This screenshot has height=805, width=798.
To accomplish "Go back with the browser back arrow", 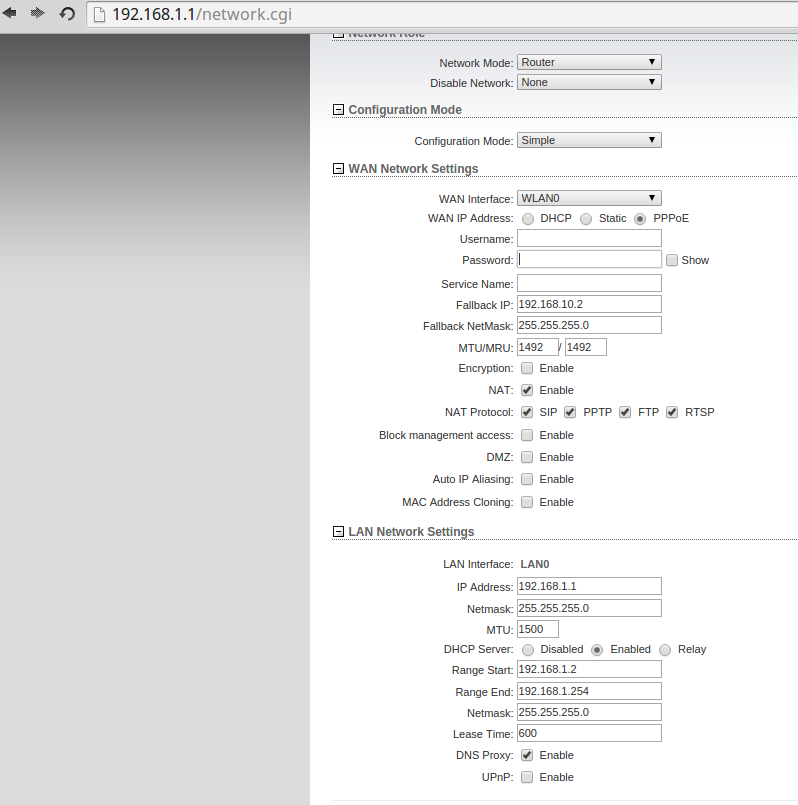I will (x=9, y=13).
